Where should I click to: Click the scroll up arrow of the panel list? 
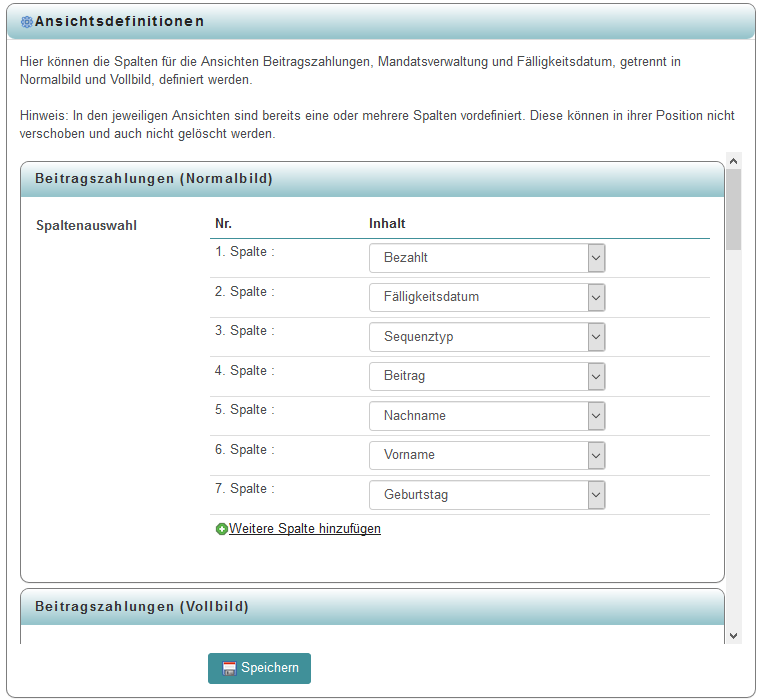[733, 160]
